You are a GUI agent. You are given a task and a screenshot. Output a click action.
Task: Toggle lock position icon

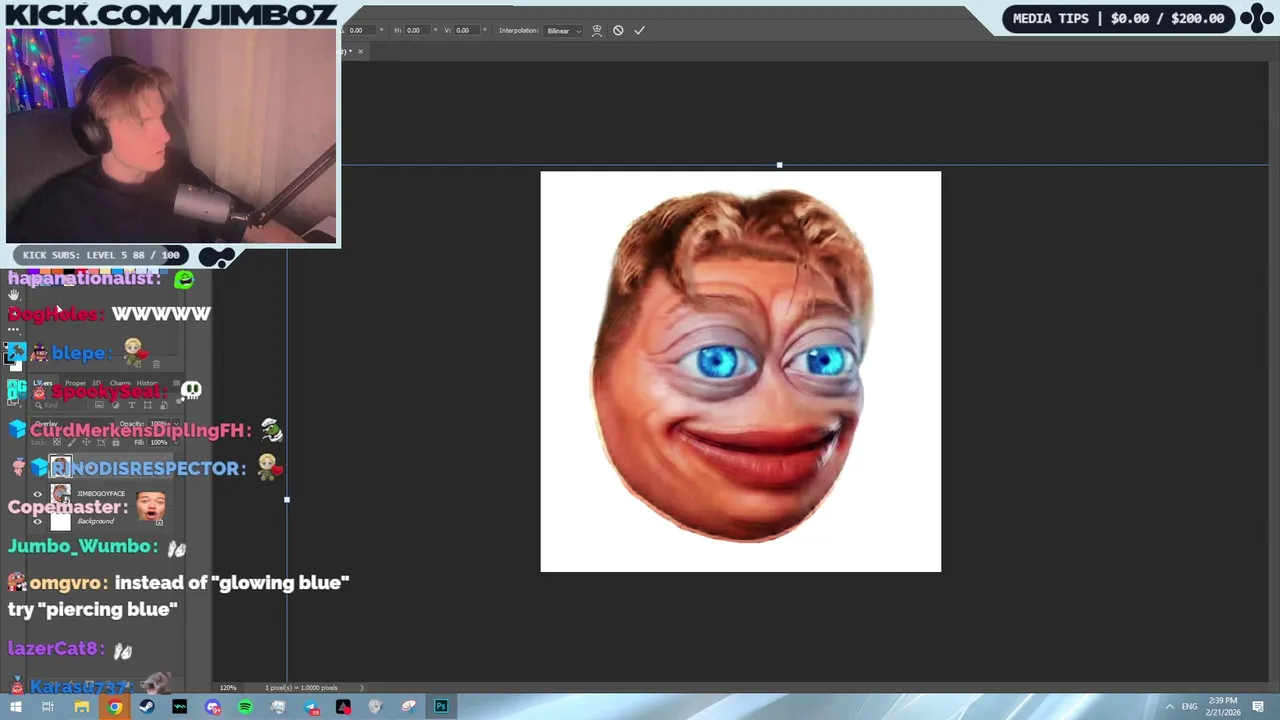pos(86,442)
